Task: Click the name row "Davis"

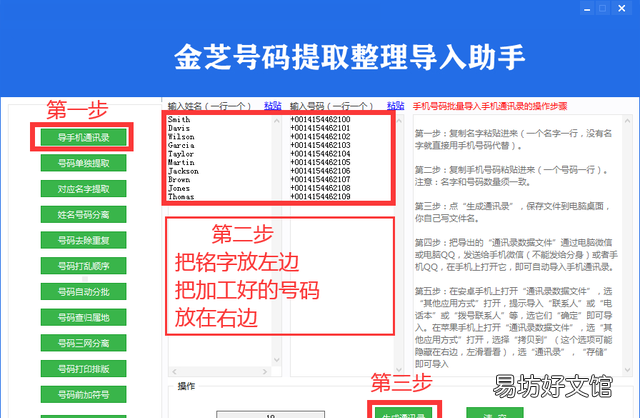Action: click(179, 128)
